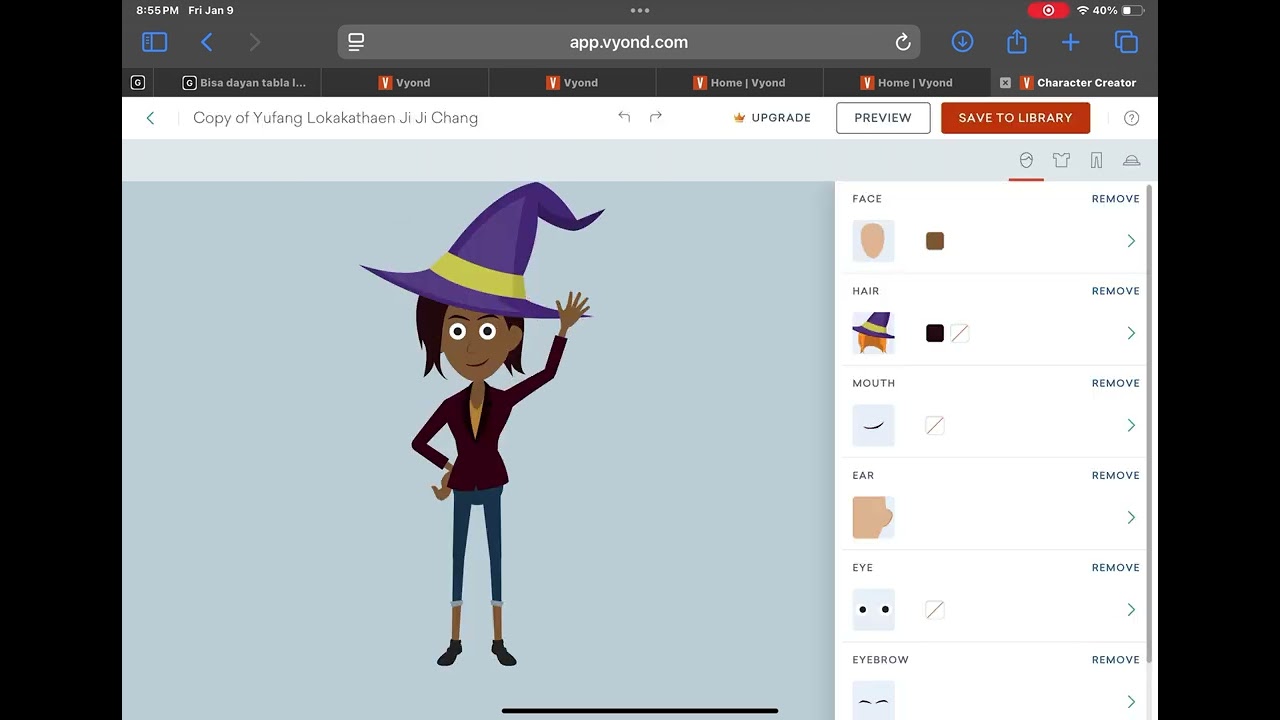Go back using Safari's back arrow
The image size is (1280, 720).
(x=207, y=42)
